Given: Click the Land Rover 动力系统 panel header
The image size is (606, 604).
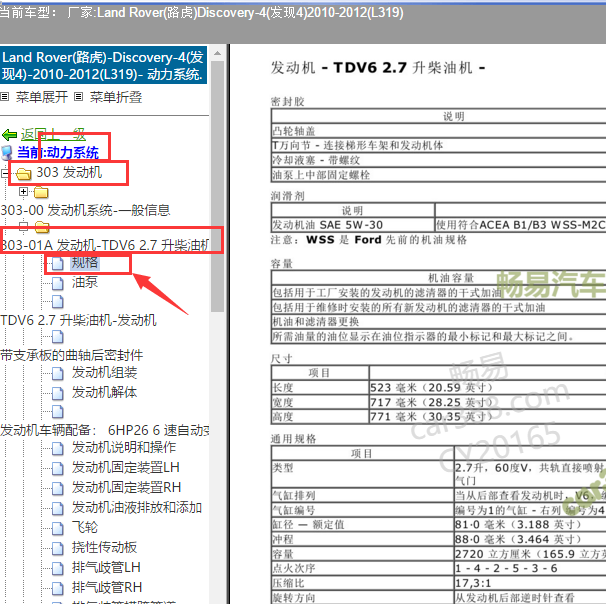Looking at the screenshot, I should click(104, 65).
